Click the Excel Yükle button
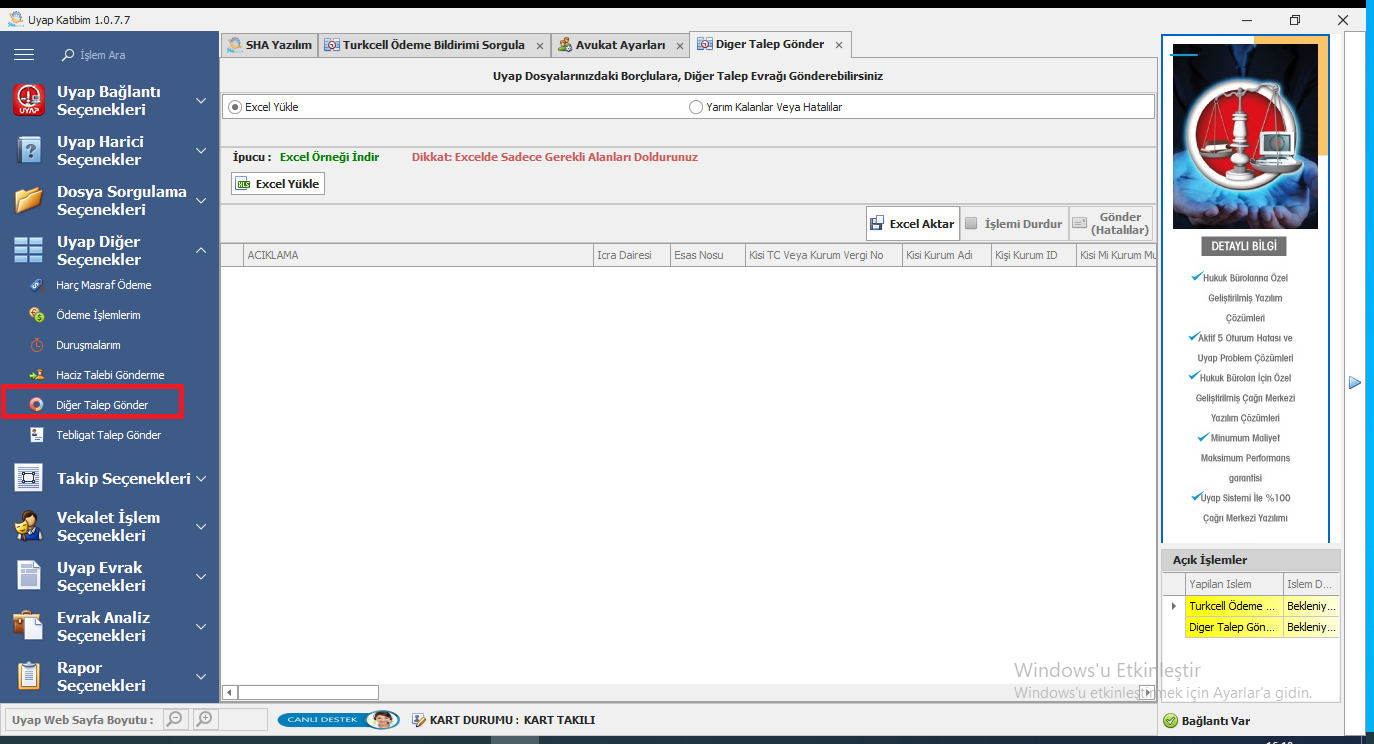1374x744 pixels. pos(278,184)
